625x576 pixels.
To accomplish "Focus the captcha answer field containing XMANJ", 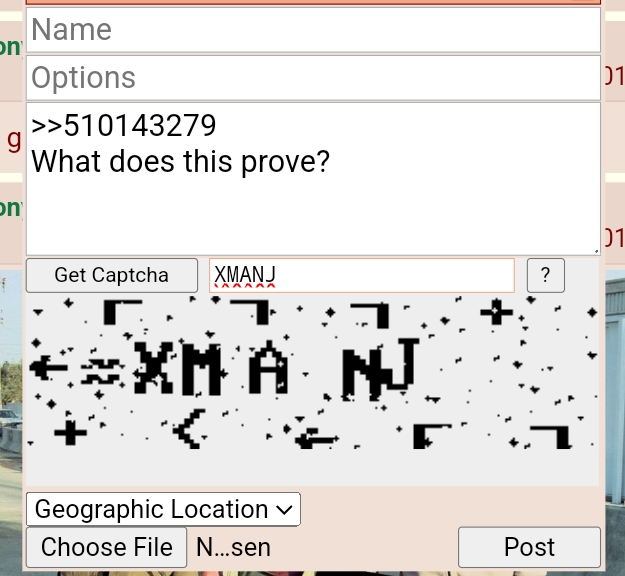I will coord(362,275).
